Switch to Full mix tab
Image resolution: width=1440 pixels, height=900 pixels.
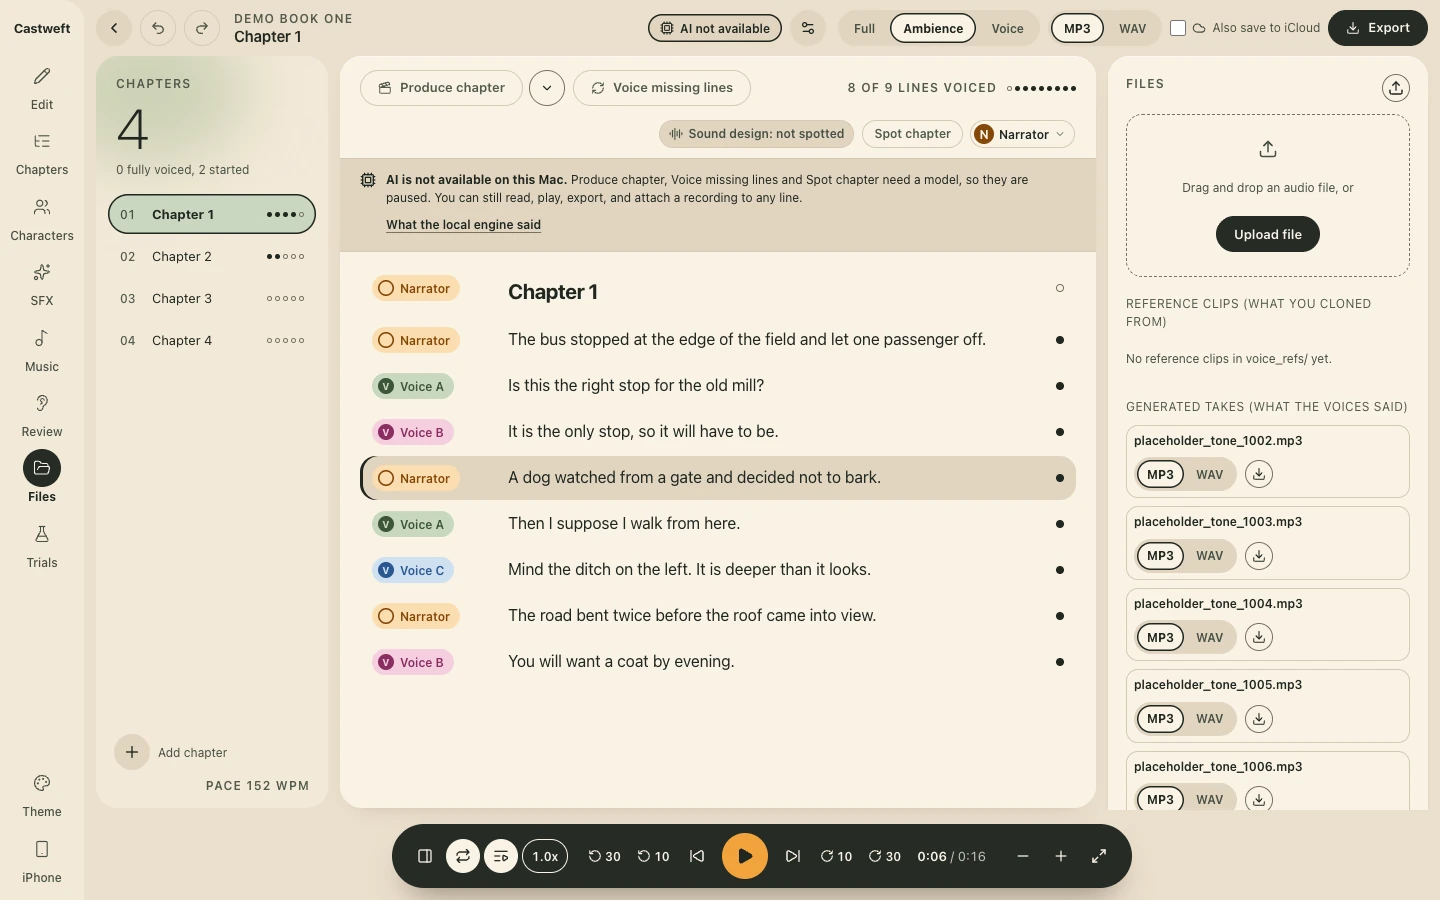[864, 28]
